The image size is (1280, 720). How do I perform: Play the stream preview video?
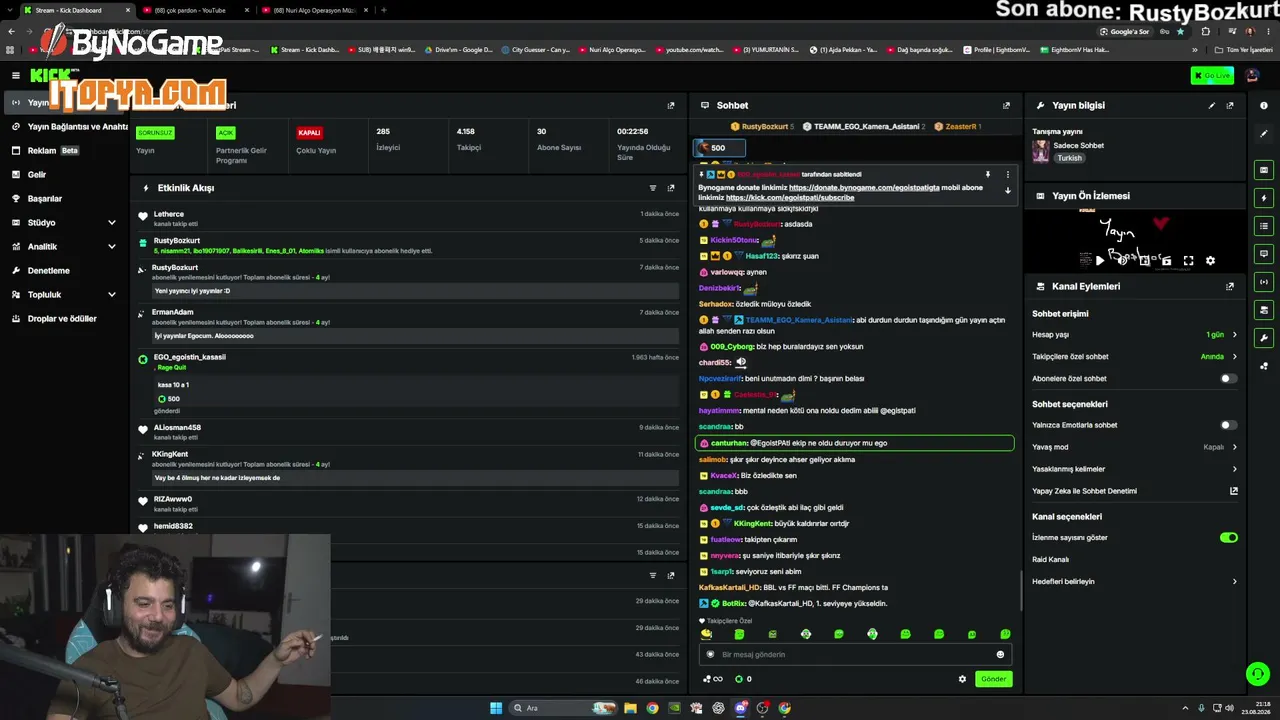(x=1100, y=261)
